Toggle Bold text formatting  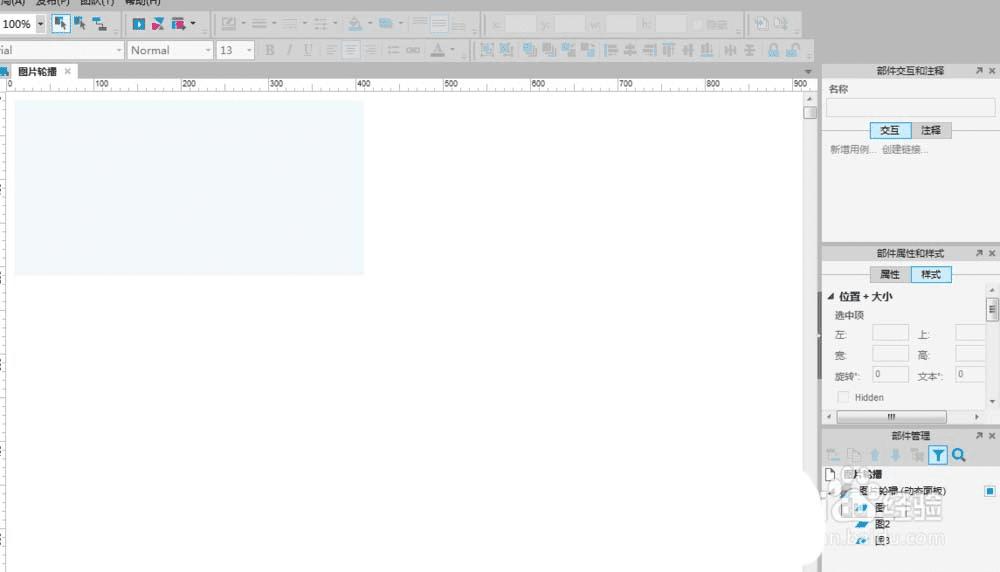coord(270,50)
